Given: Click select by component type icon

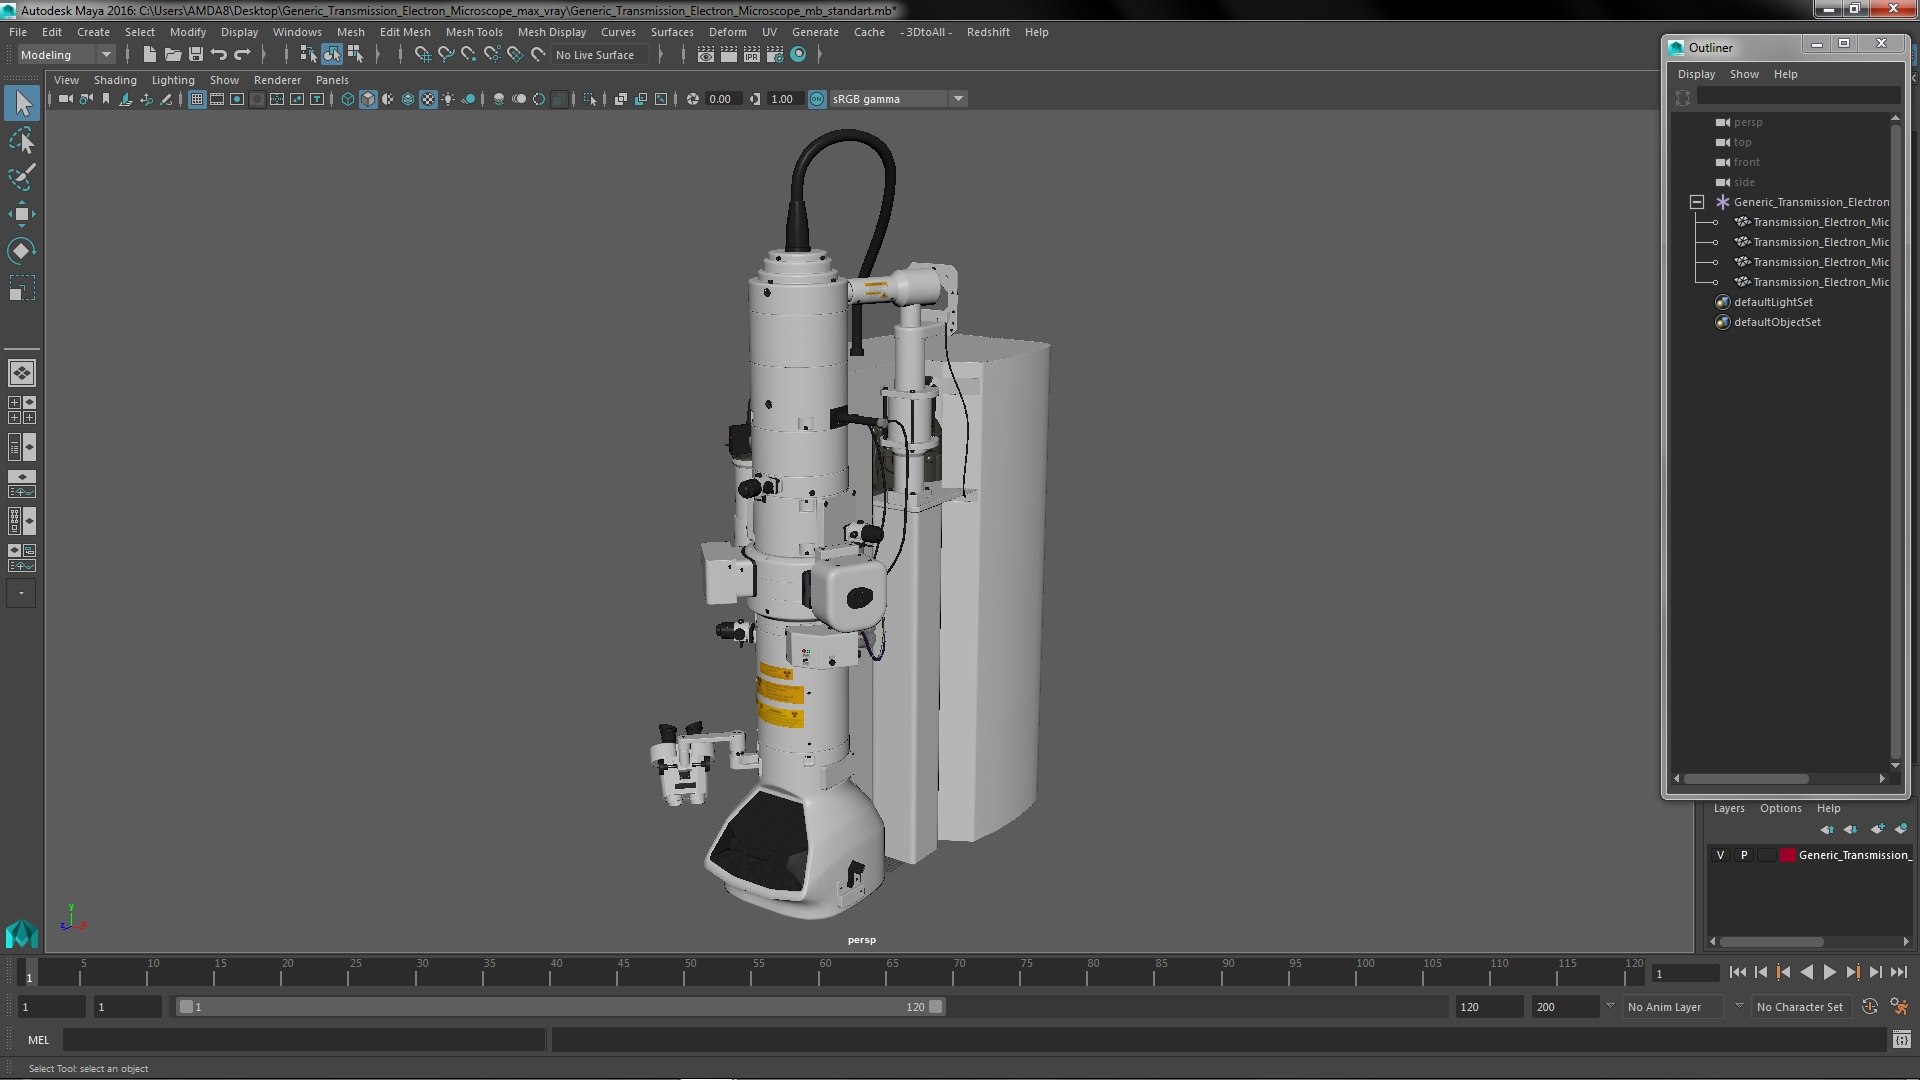Looking at the screenshot, I should click(x=355, y=55).
